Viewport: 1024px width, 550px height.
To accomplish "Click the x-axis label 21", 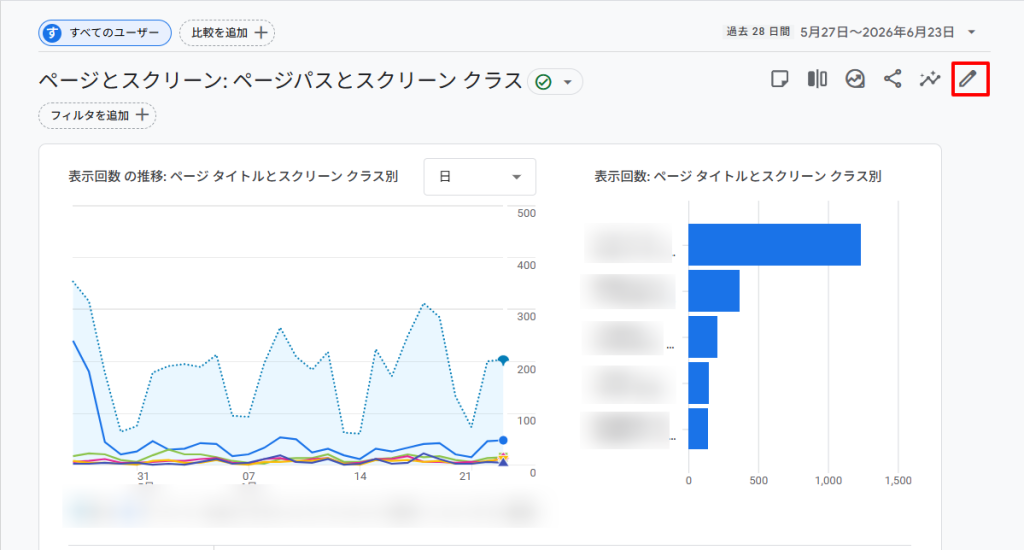I will 465,476.
